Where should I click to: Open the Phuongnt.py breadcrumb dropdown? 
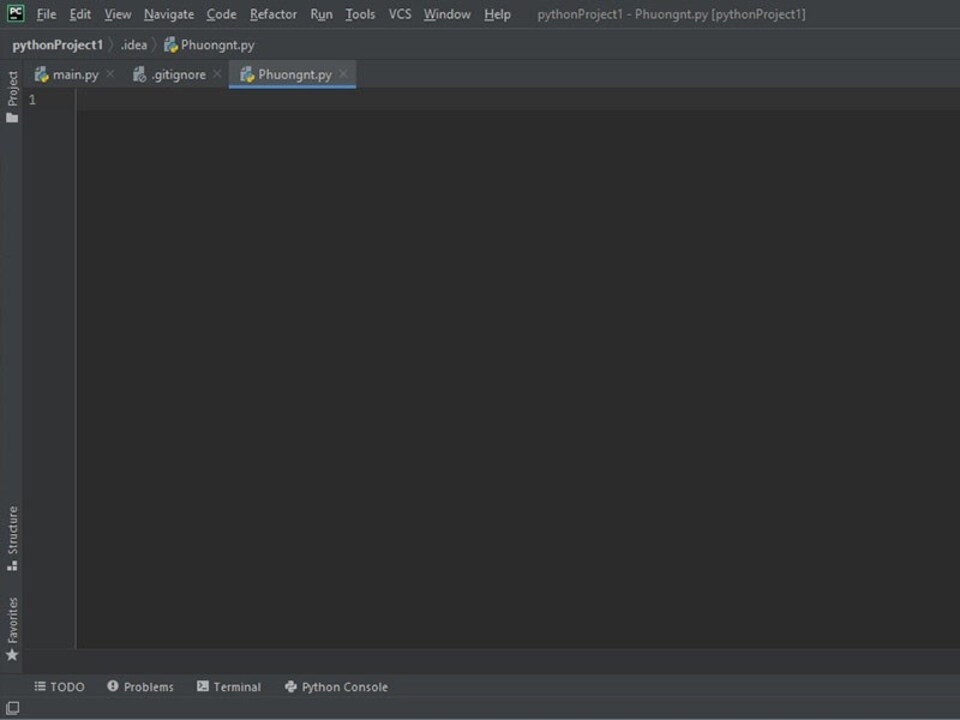[217, 44]
